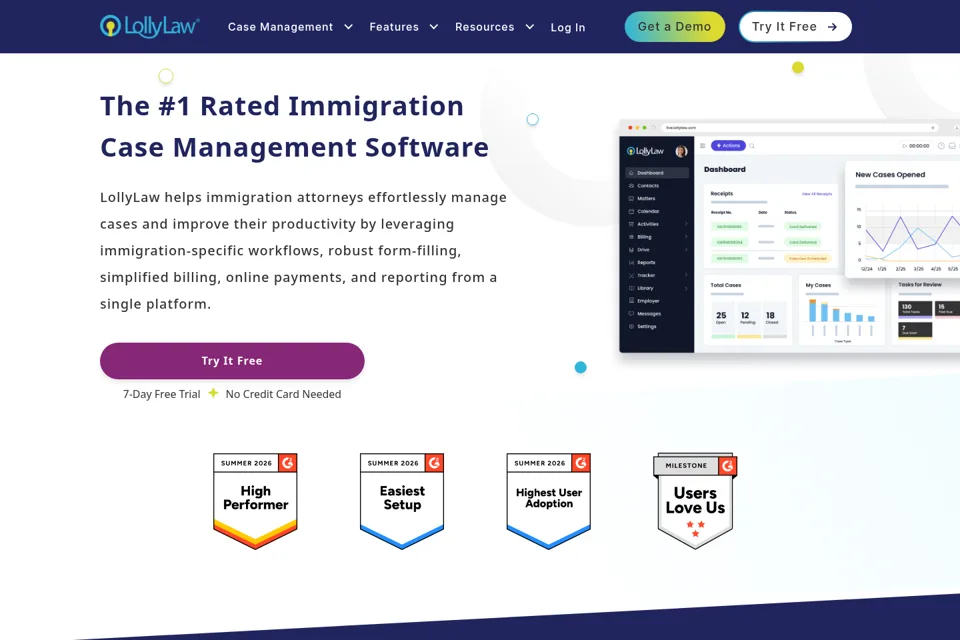Click Contacts in the preview sidebar
The width and height of the screenshot is (960, 640).
coord(648,186)
